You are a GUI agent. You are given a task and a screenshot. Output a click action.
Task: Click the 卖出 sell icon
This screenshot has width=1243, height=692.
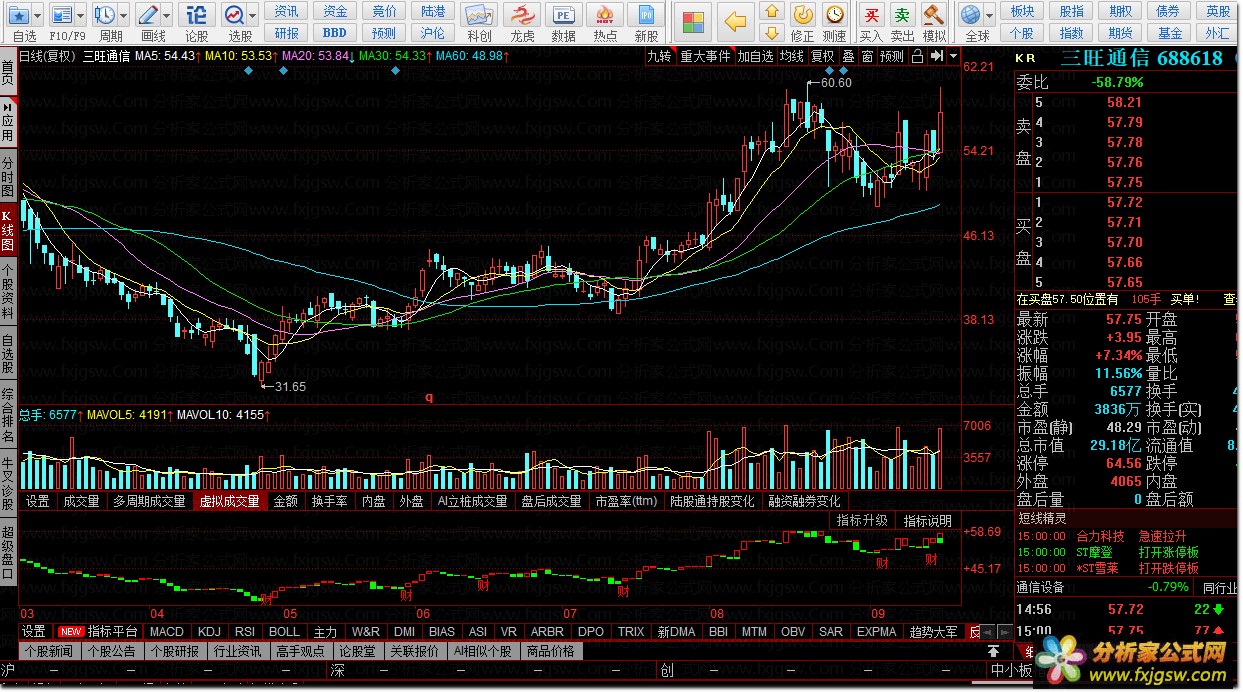coord(903,14)
